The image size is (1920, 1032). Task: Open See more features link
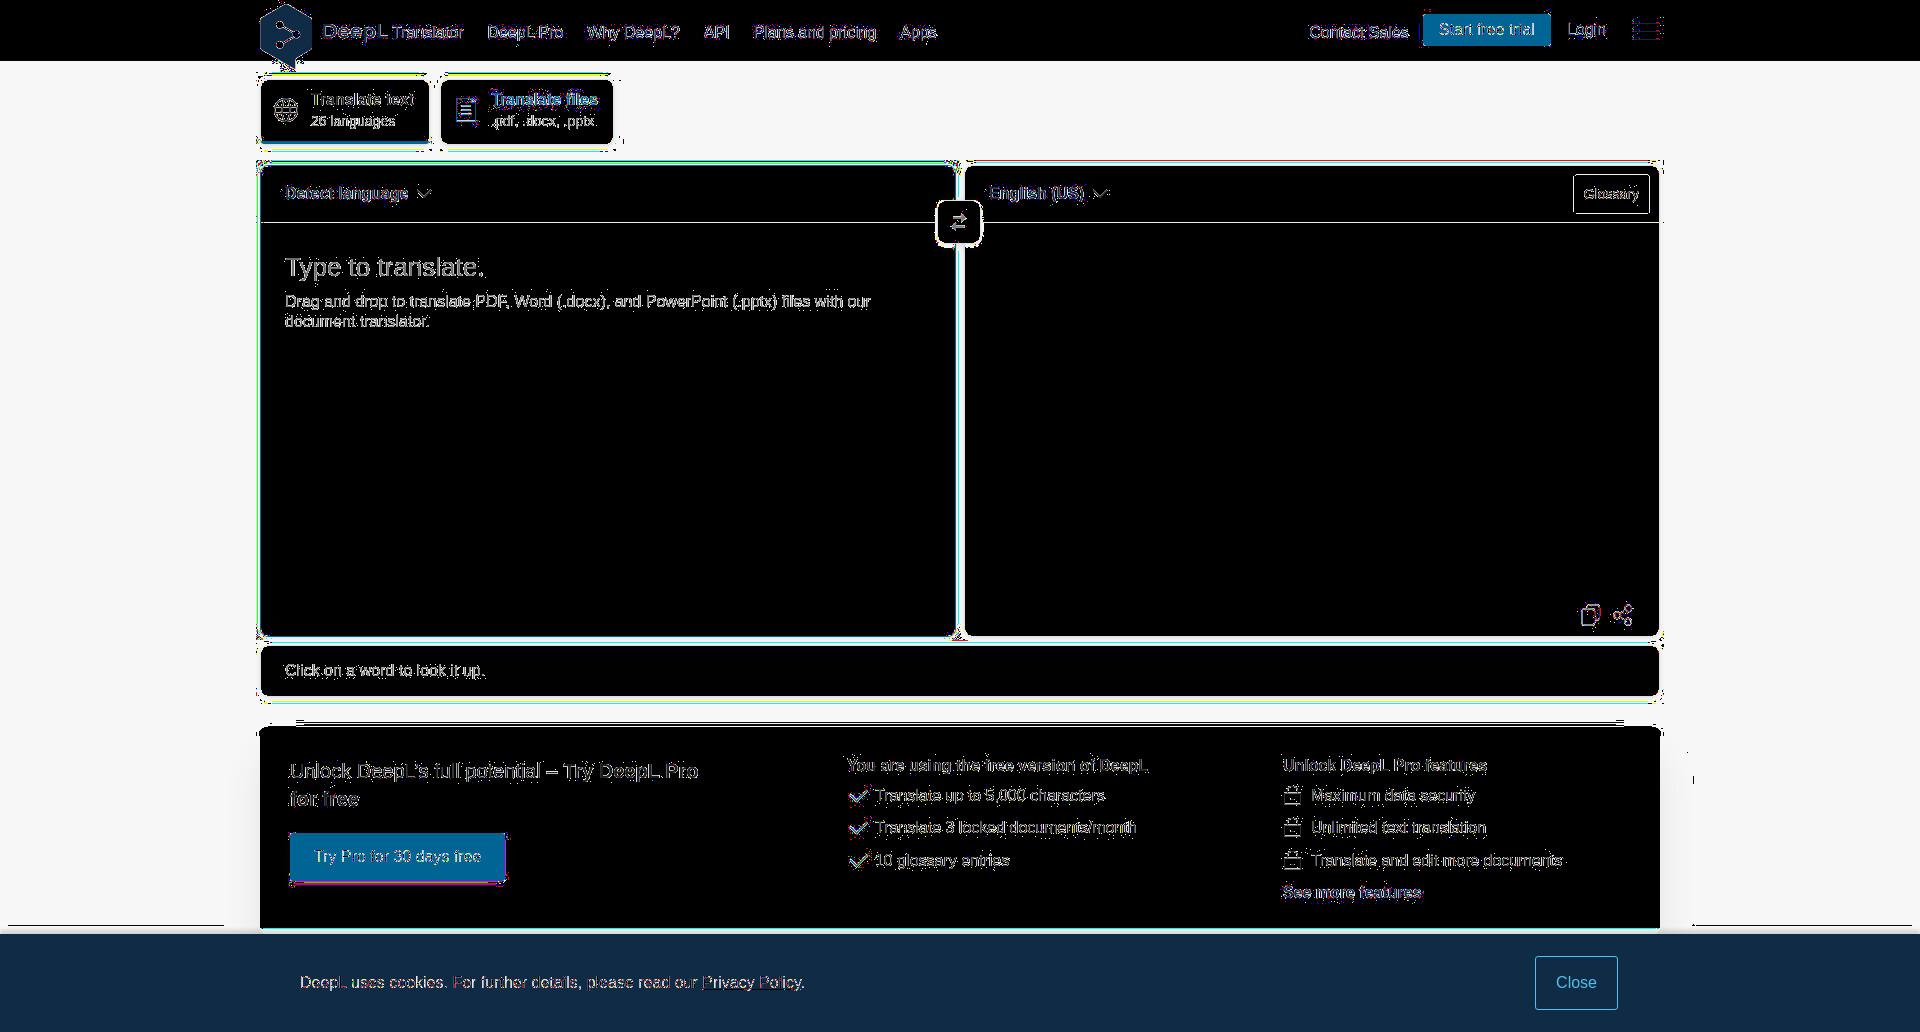click(1352, 892)
